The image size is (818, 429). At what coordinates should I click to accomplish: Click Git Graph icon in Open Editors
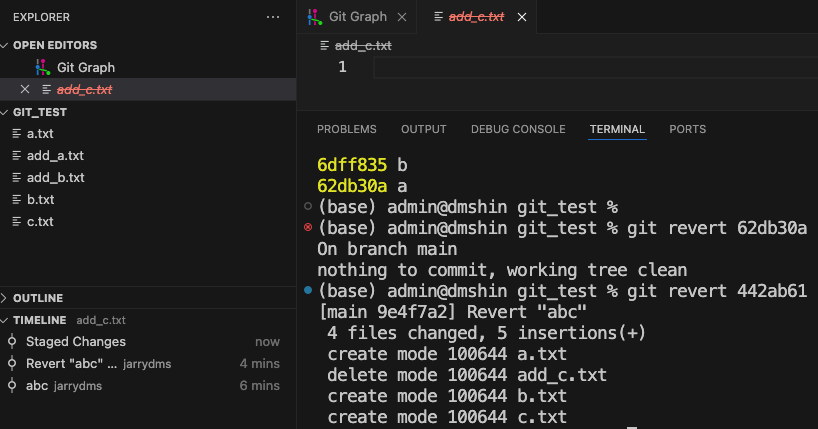(43, 67)
